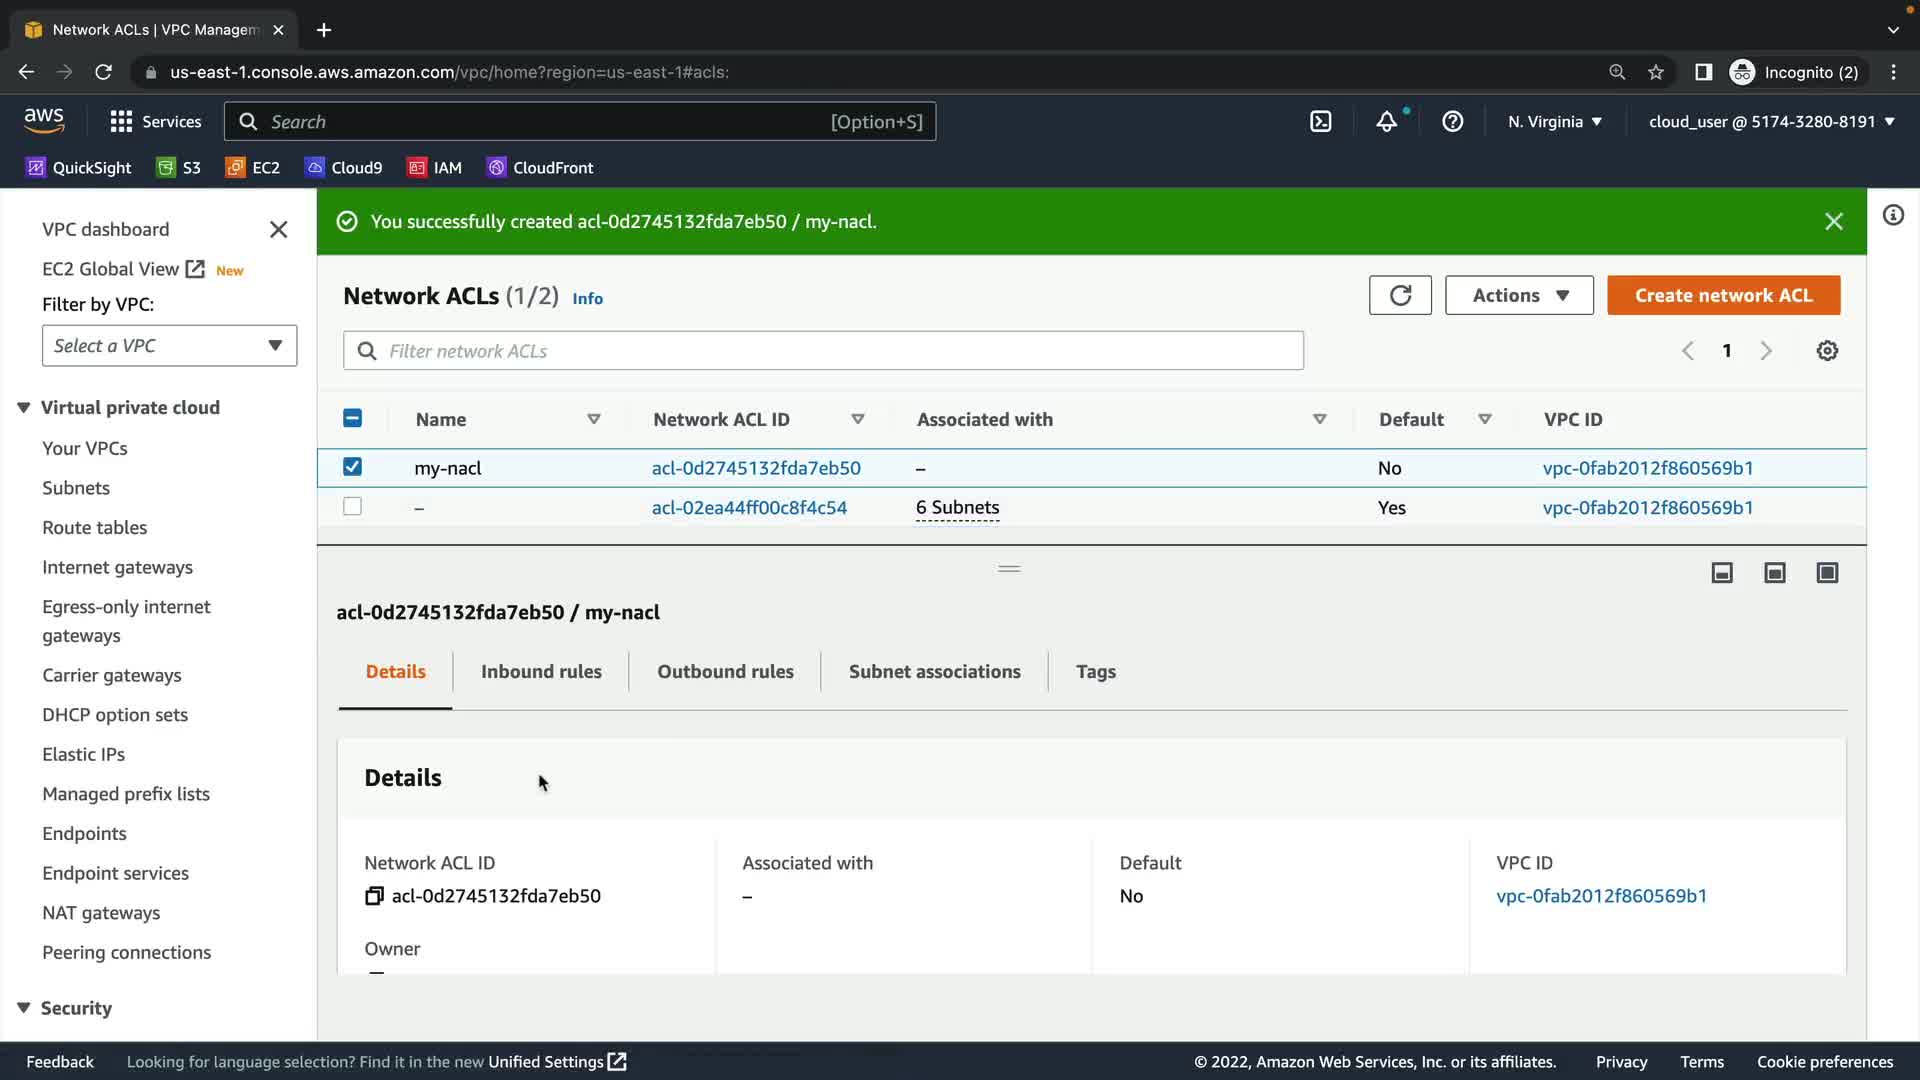Open the Subnet associations tab
Image resolution: width=1920 pixels, height=1080 pixels.
tap(934, 672)
